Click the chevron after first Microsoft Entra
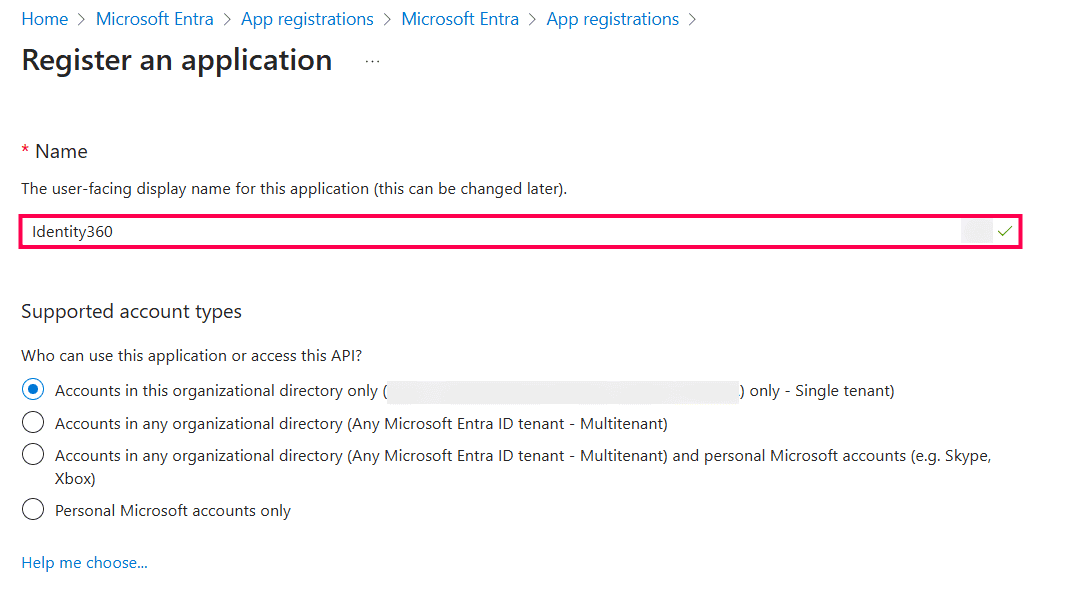This screenshot has width=1067, height=598. tap(226, 18)
